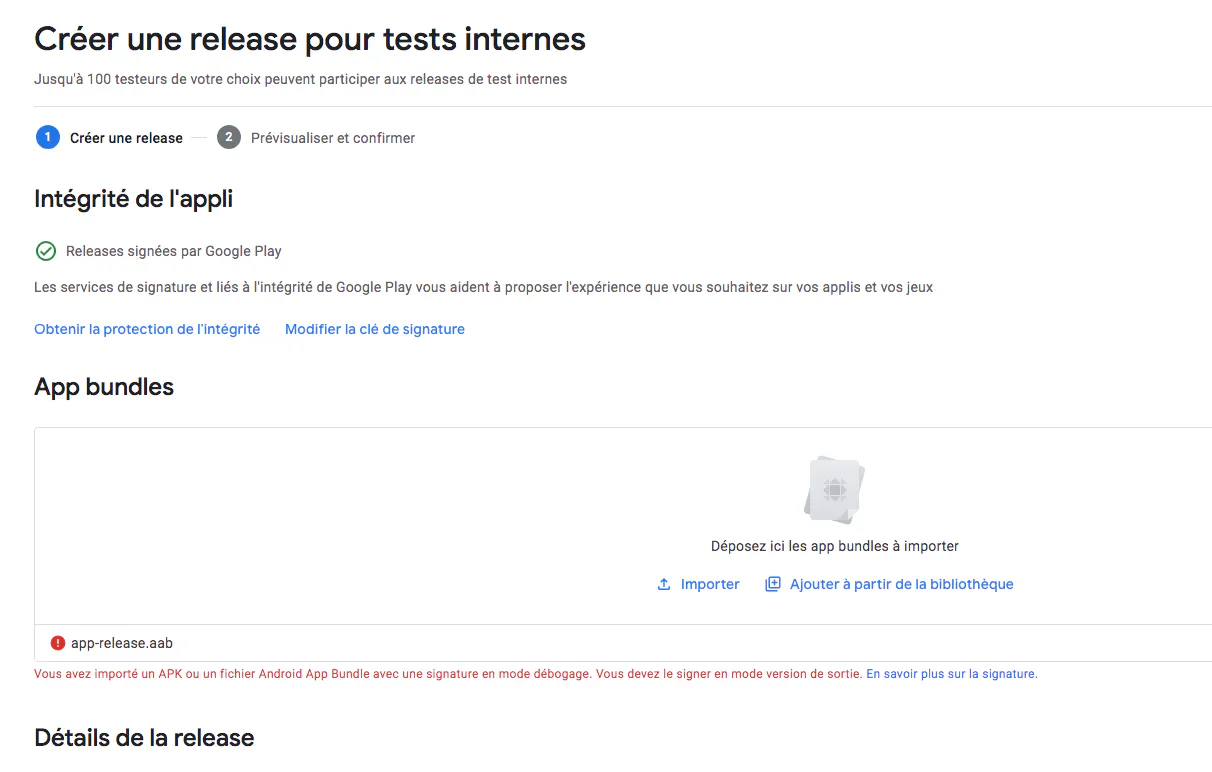
Task: Click the "Déposez ici les app bundles" text
Action: pyautogui.click(x=834, y=546)
